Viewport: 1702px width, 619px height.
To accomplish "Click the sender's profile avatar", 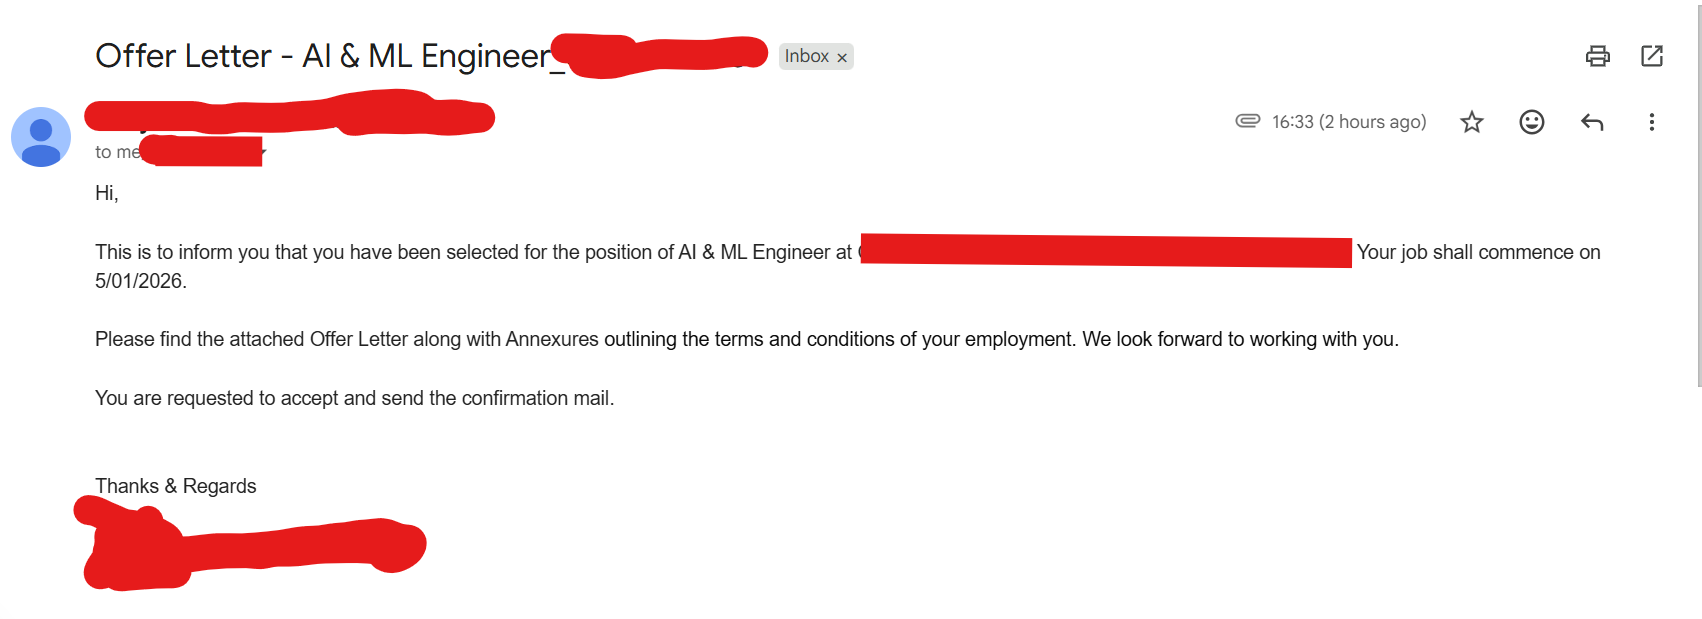I will [x=41, y=137].
